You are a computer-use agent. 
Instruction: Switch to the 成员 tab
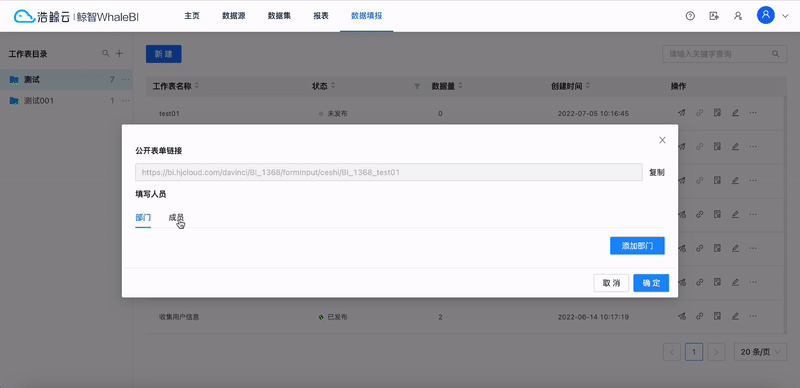tap(176, 217)
